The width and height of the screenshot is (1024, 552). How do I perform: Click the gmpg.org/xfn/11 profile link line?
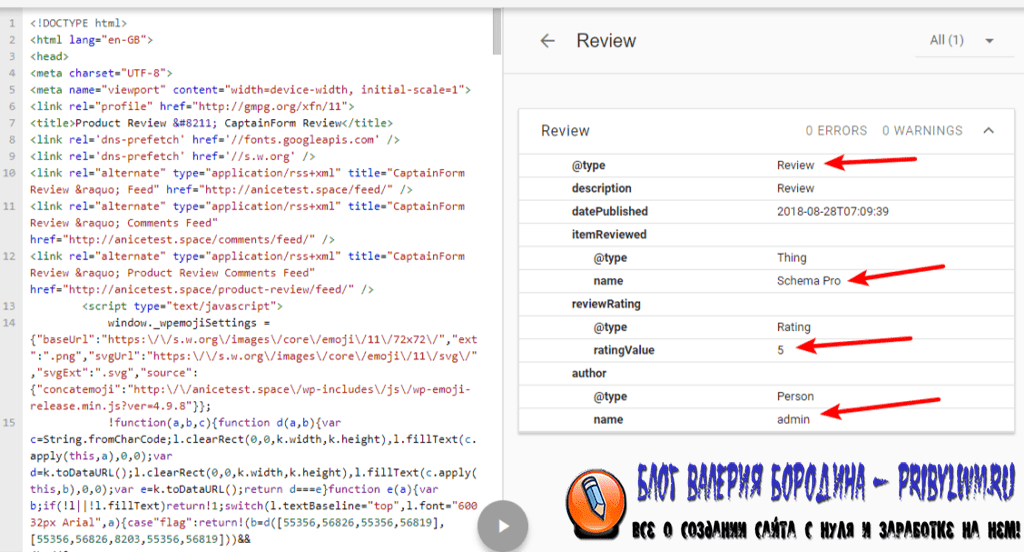[x=192, y=106]
